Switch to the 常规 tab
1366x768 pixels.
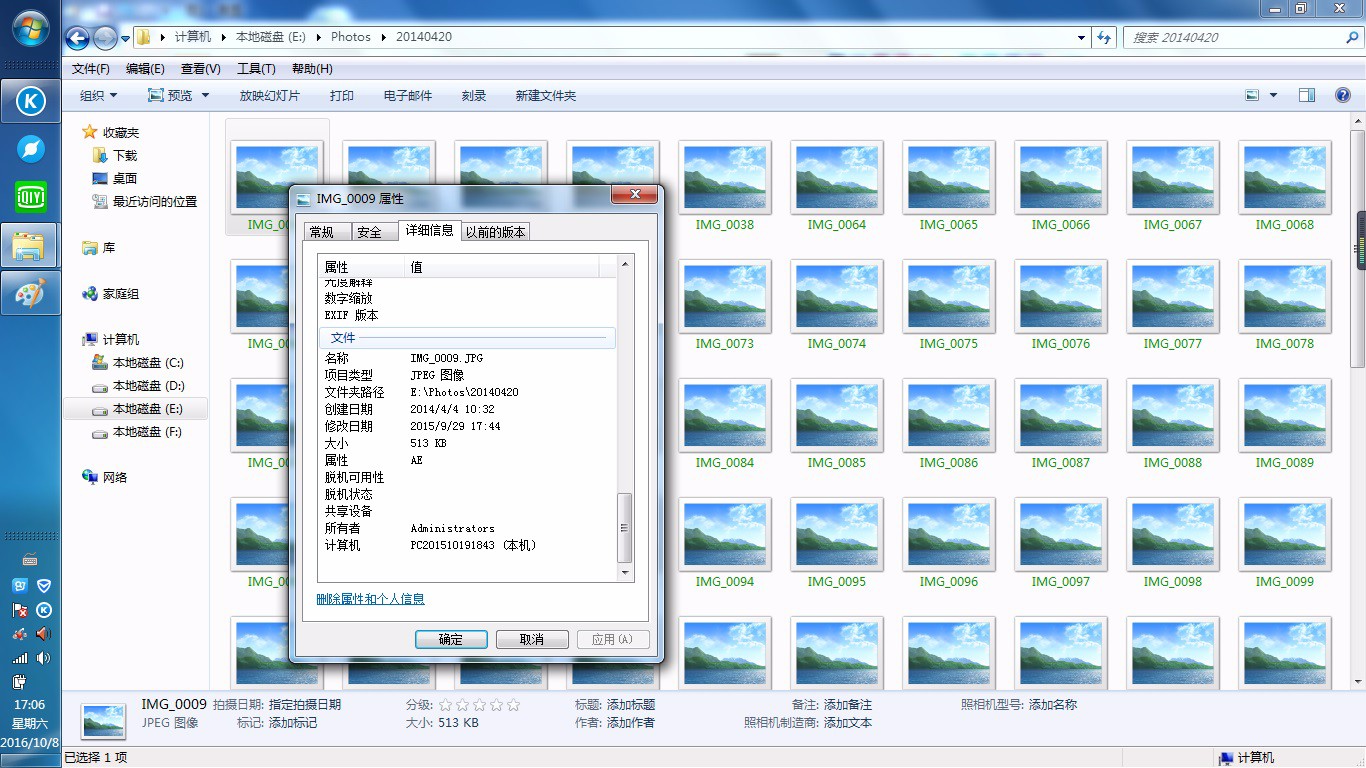click(326, 231)
